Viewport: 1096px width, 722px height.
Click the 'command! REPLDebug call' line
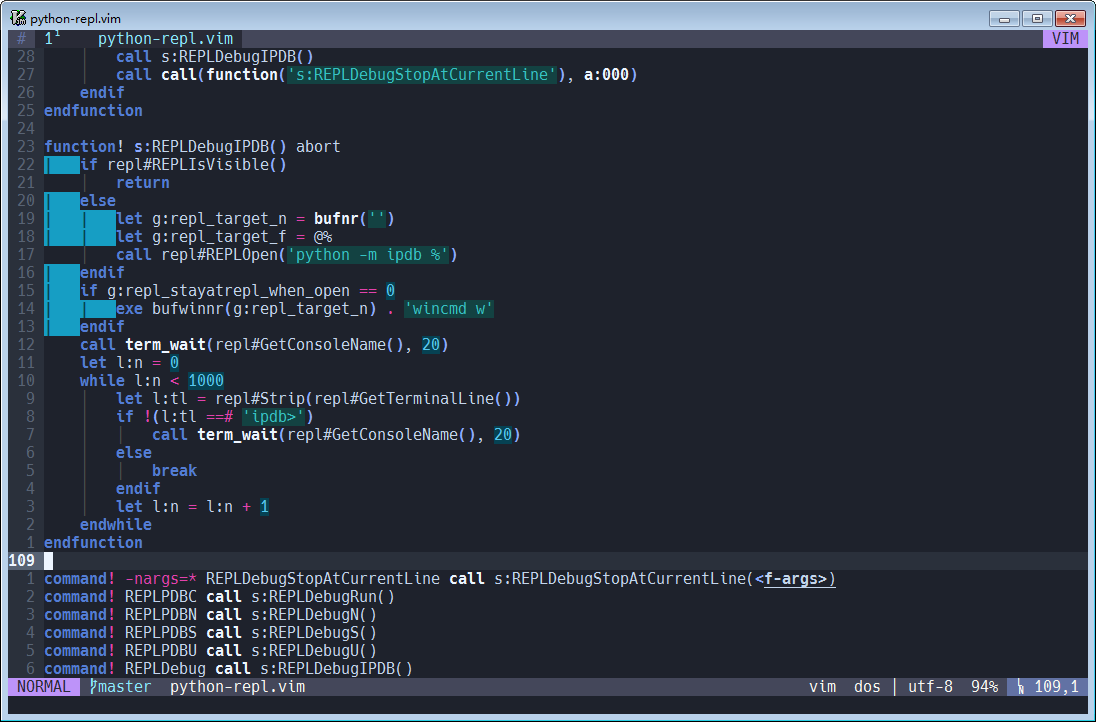tap(229, 669)
